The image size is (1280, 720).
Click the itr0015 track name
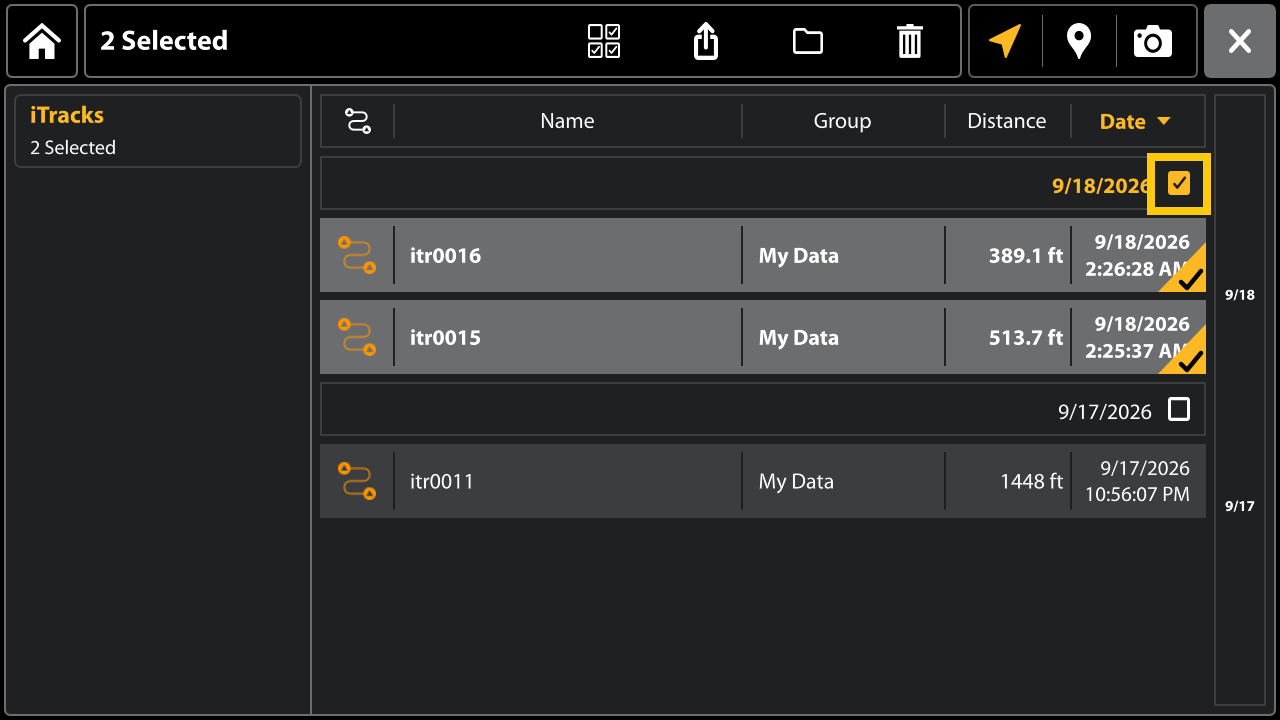(445, 337)
